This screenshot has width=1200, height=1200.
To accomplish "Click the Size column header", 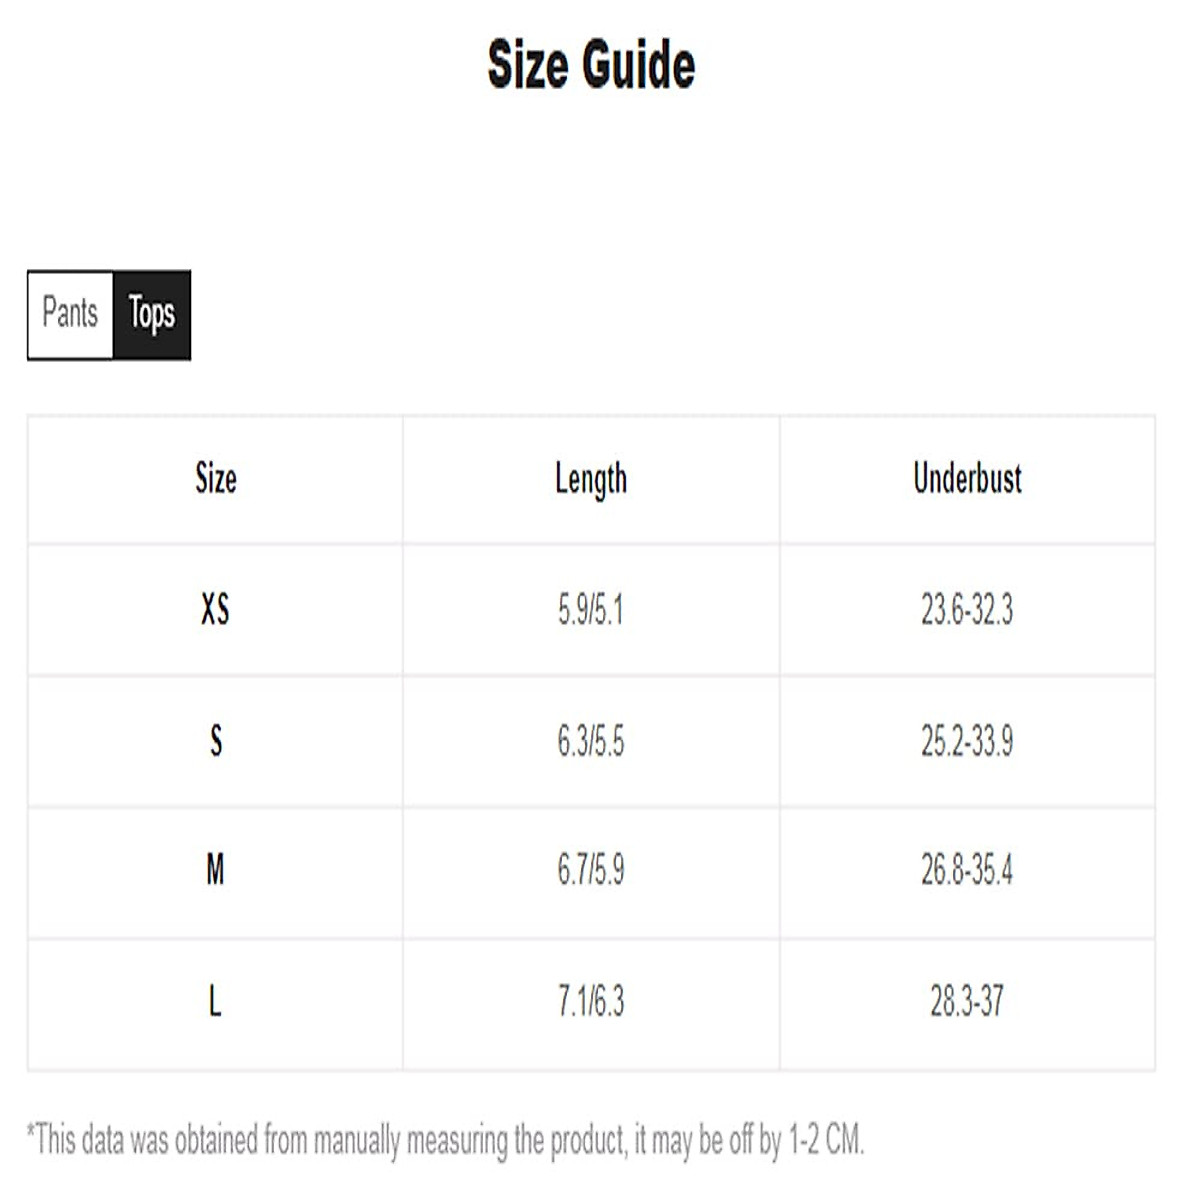I will point(215,479).
